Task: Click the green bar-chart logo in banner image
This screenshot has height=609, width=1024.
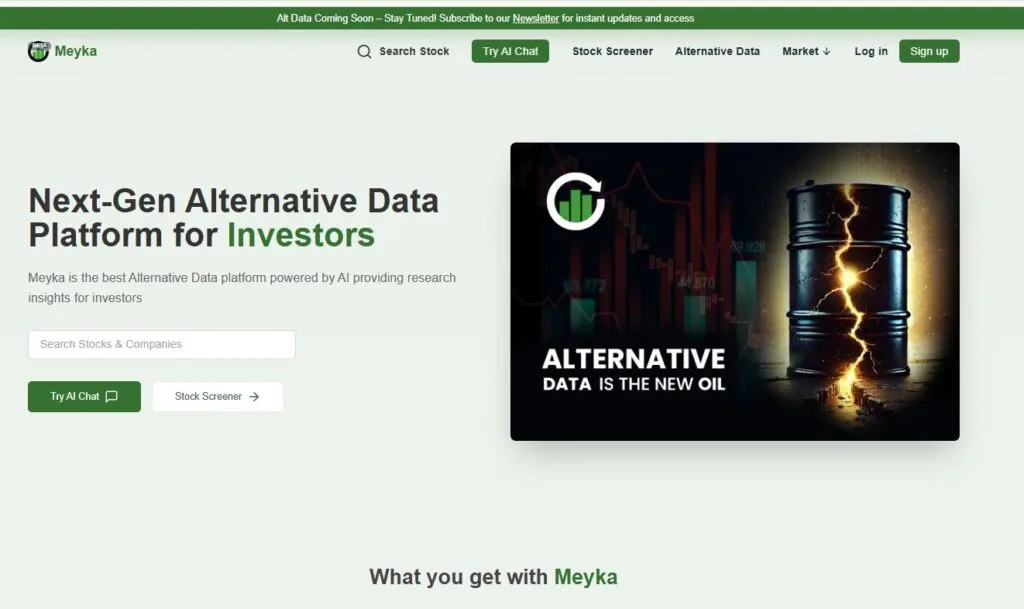Action: 575,201
